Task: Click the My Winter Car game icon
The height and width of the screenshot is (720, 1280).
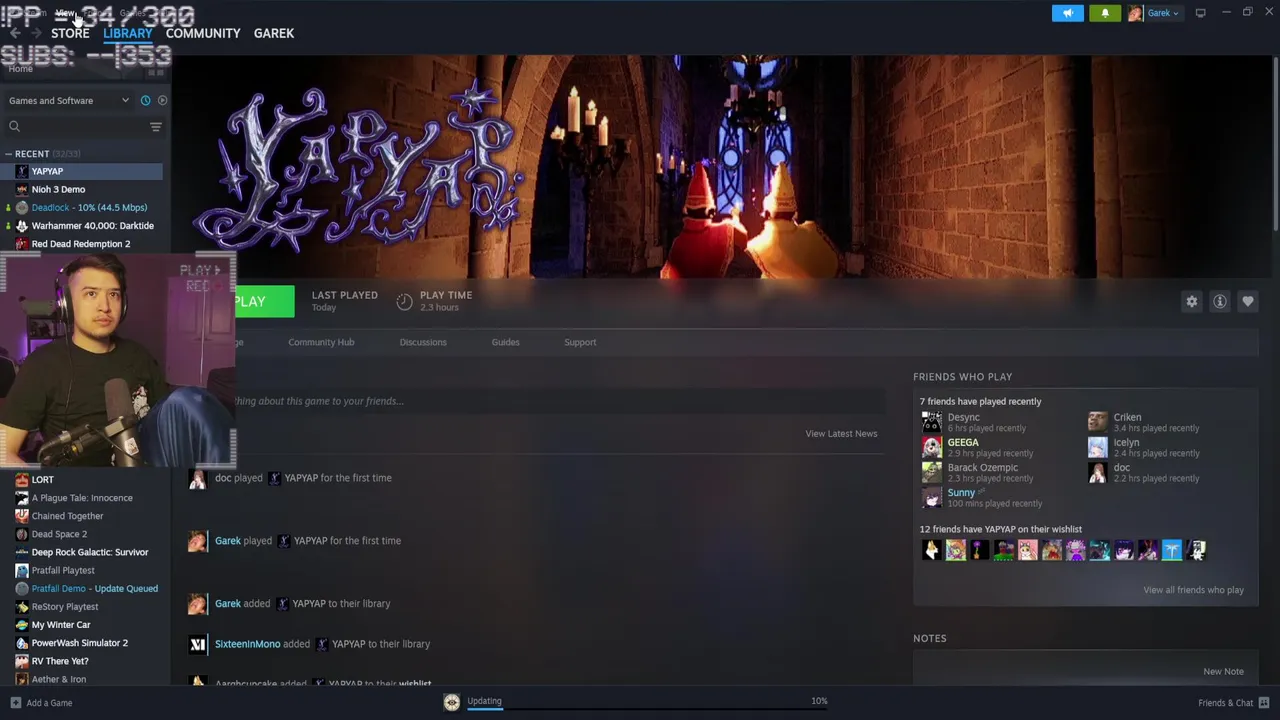Action: (22, 625)
